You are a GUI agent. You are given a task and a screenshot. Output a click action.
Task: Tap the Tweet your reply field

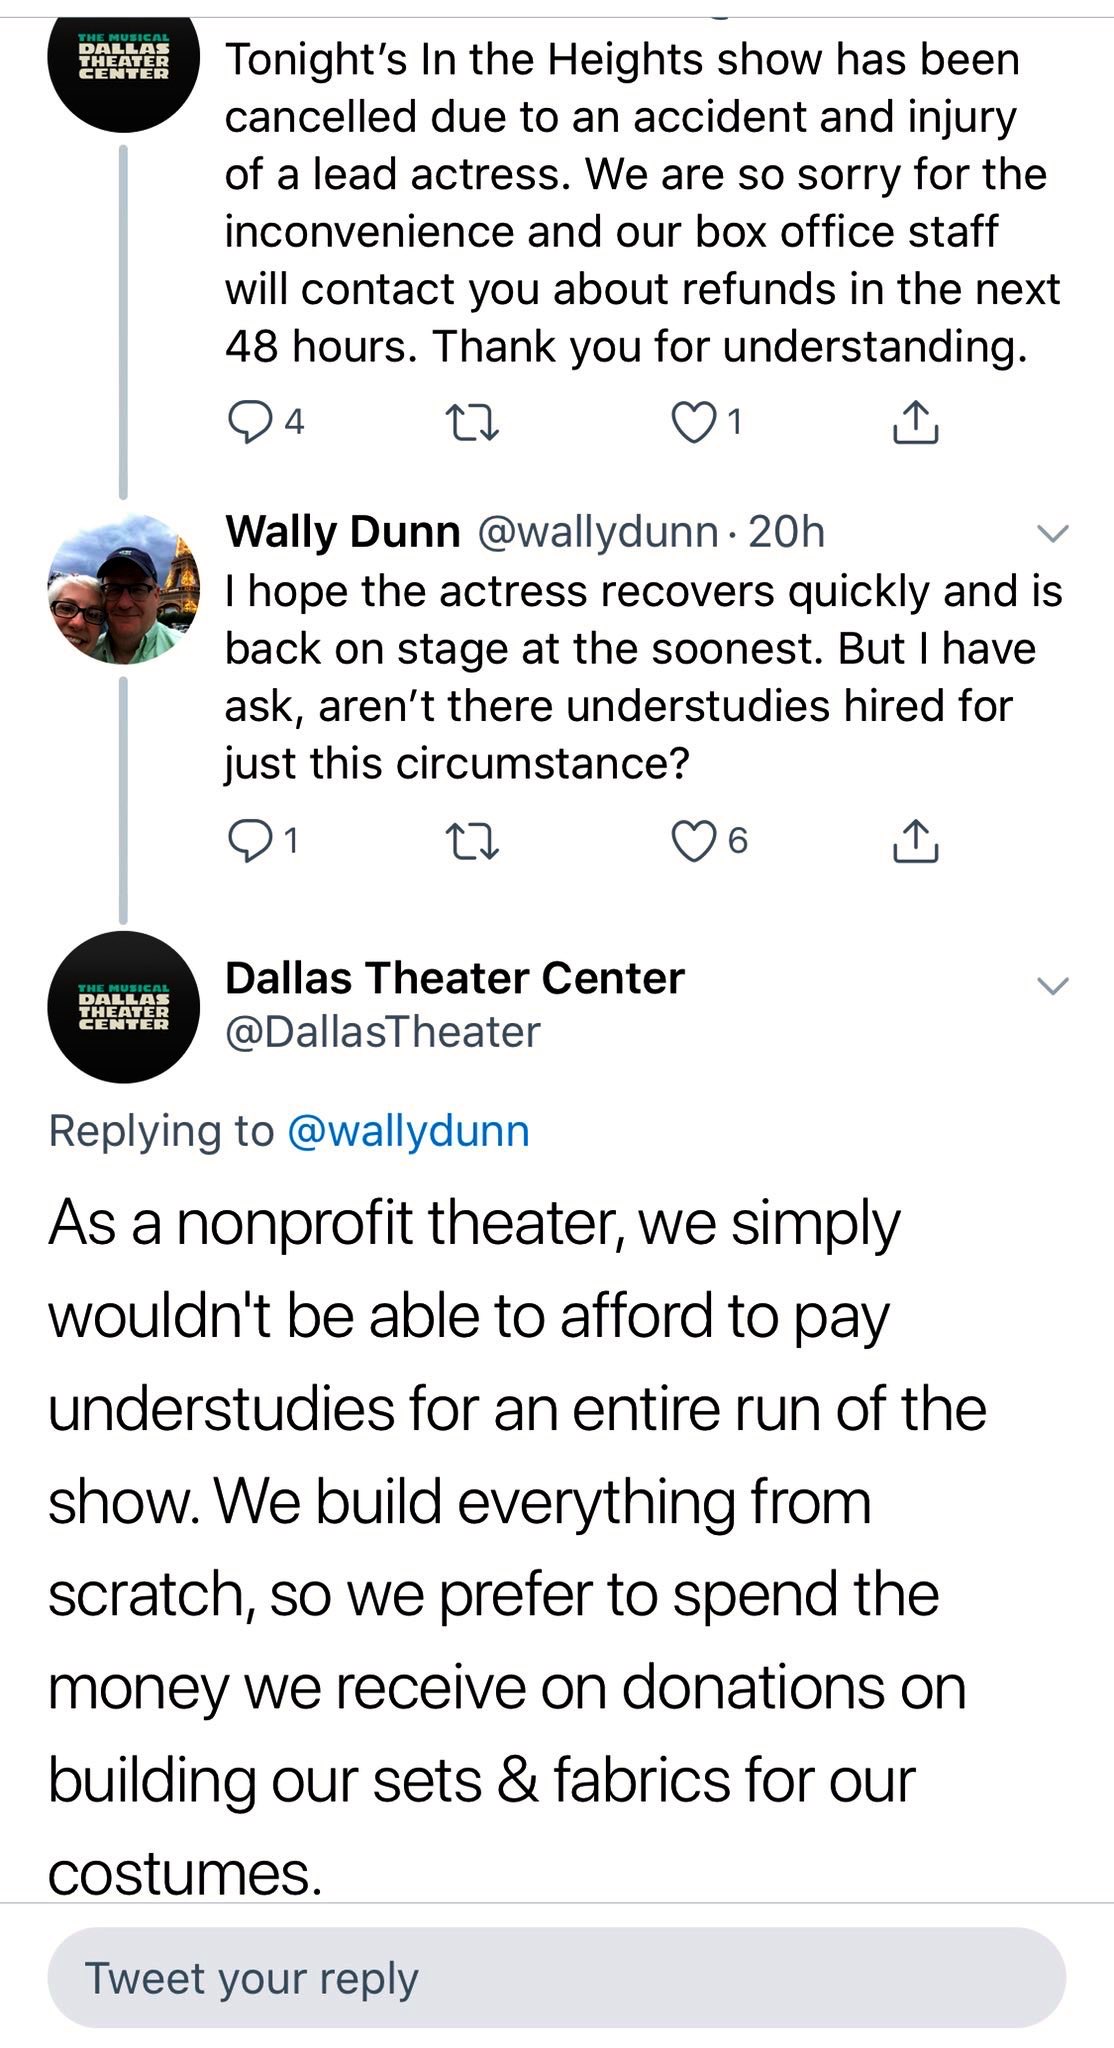pyautogui.click(x=556, y=1978)
